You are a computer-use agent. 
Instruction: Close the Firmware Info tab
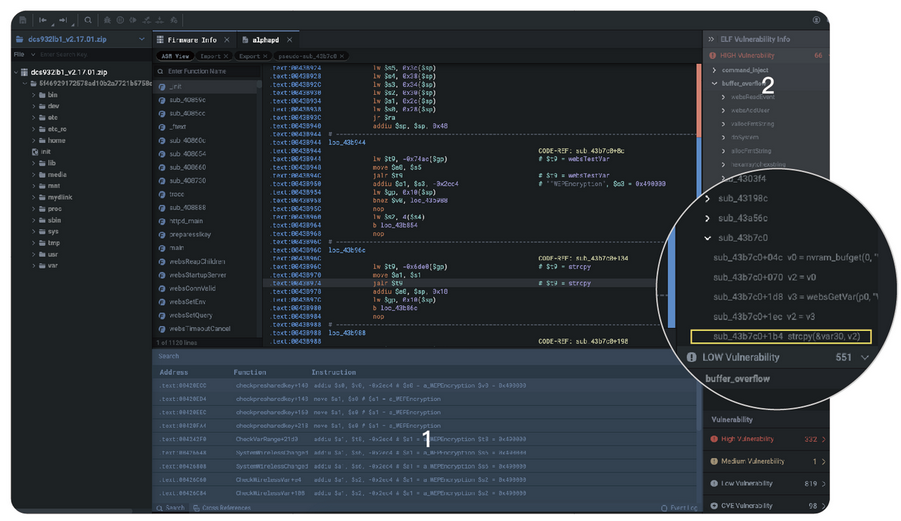pyautogui.click(x=227, y=40)
